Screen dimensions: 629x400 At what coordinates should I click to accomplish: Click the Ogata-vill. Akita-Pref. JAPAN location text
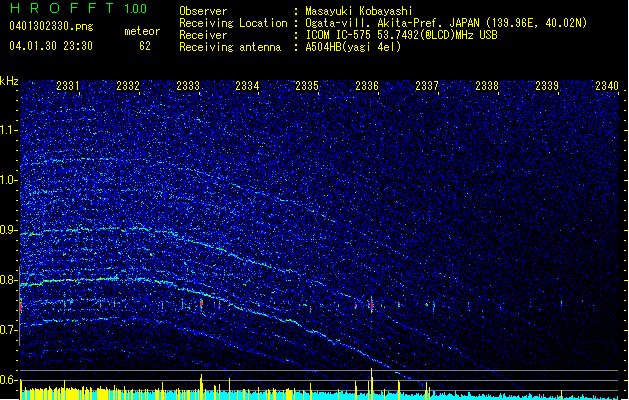point(446,23)
